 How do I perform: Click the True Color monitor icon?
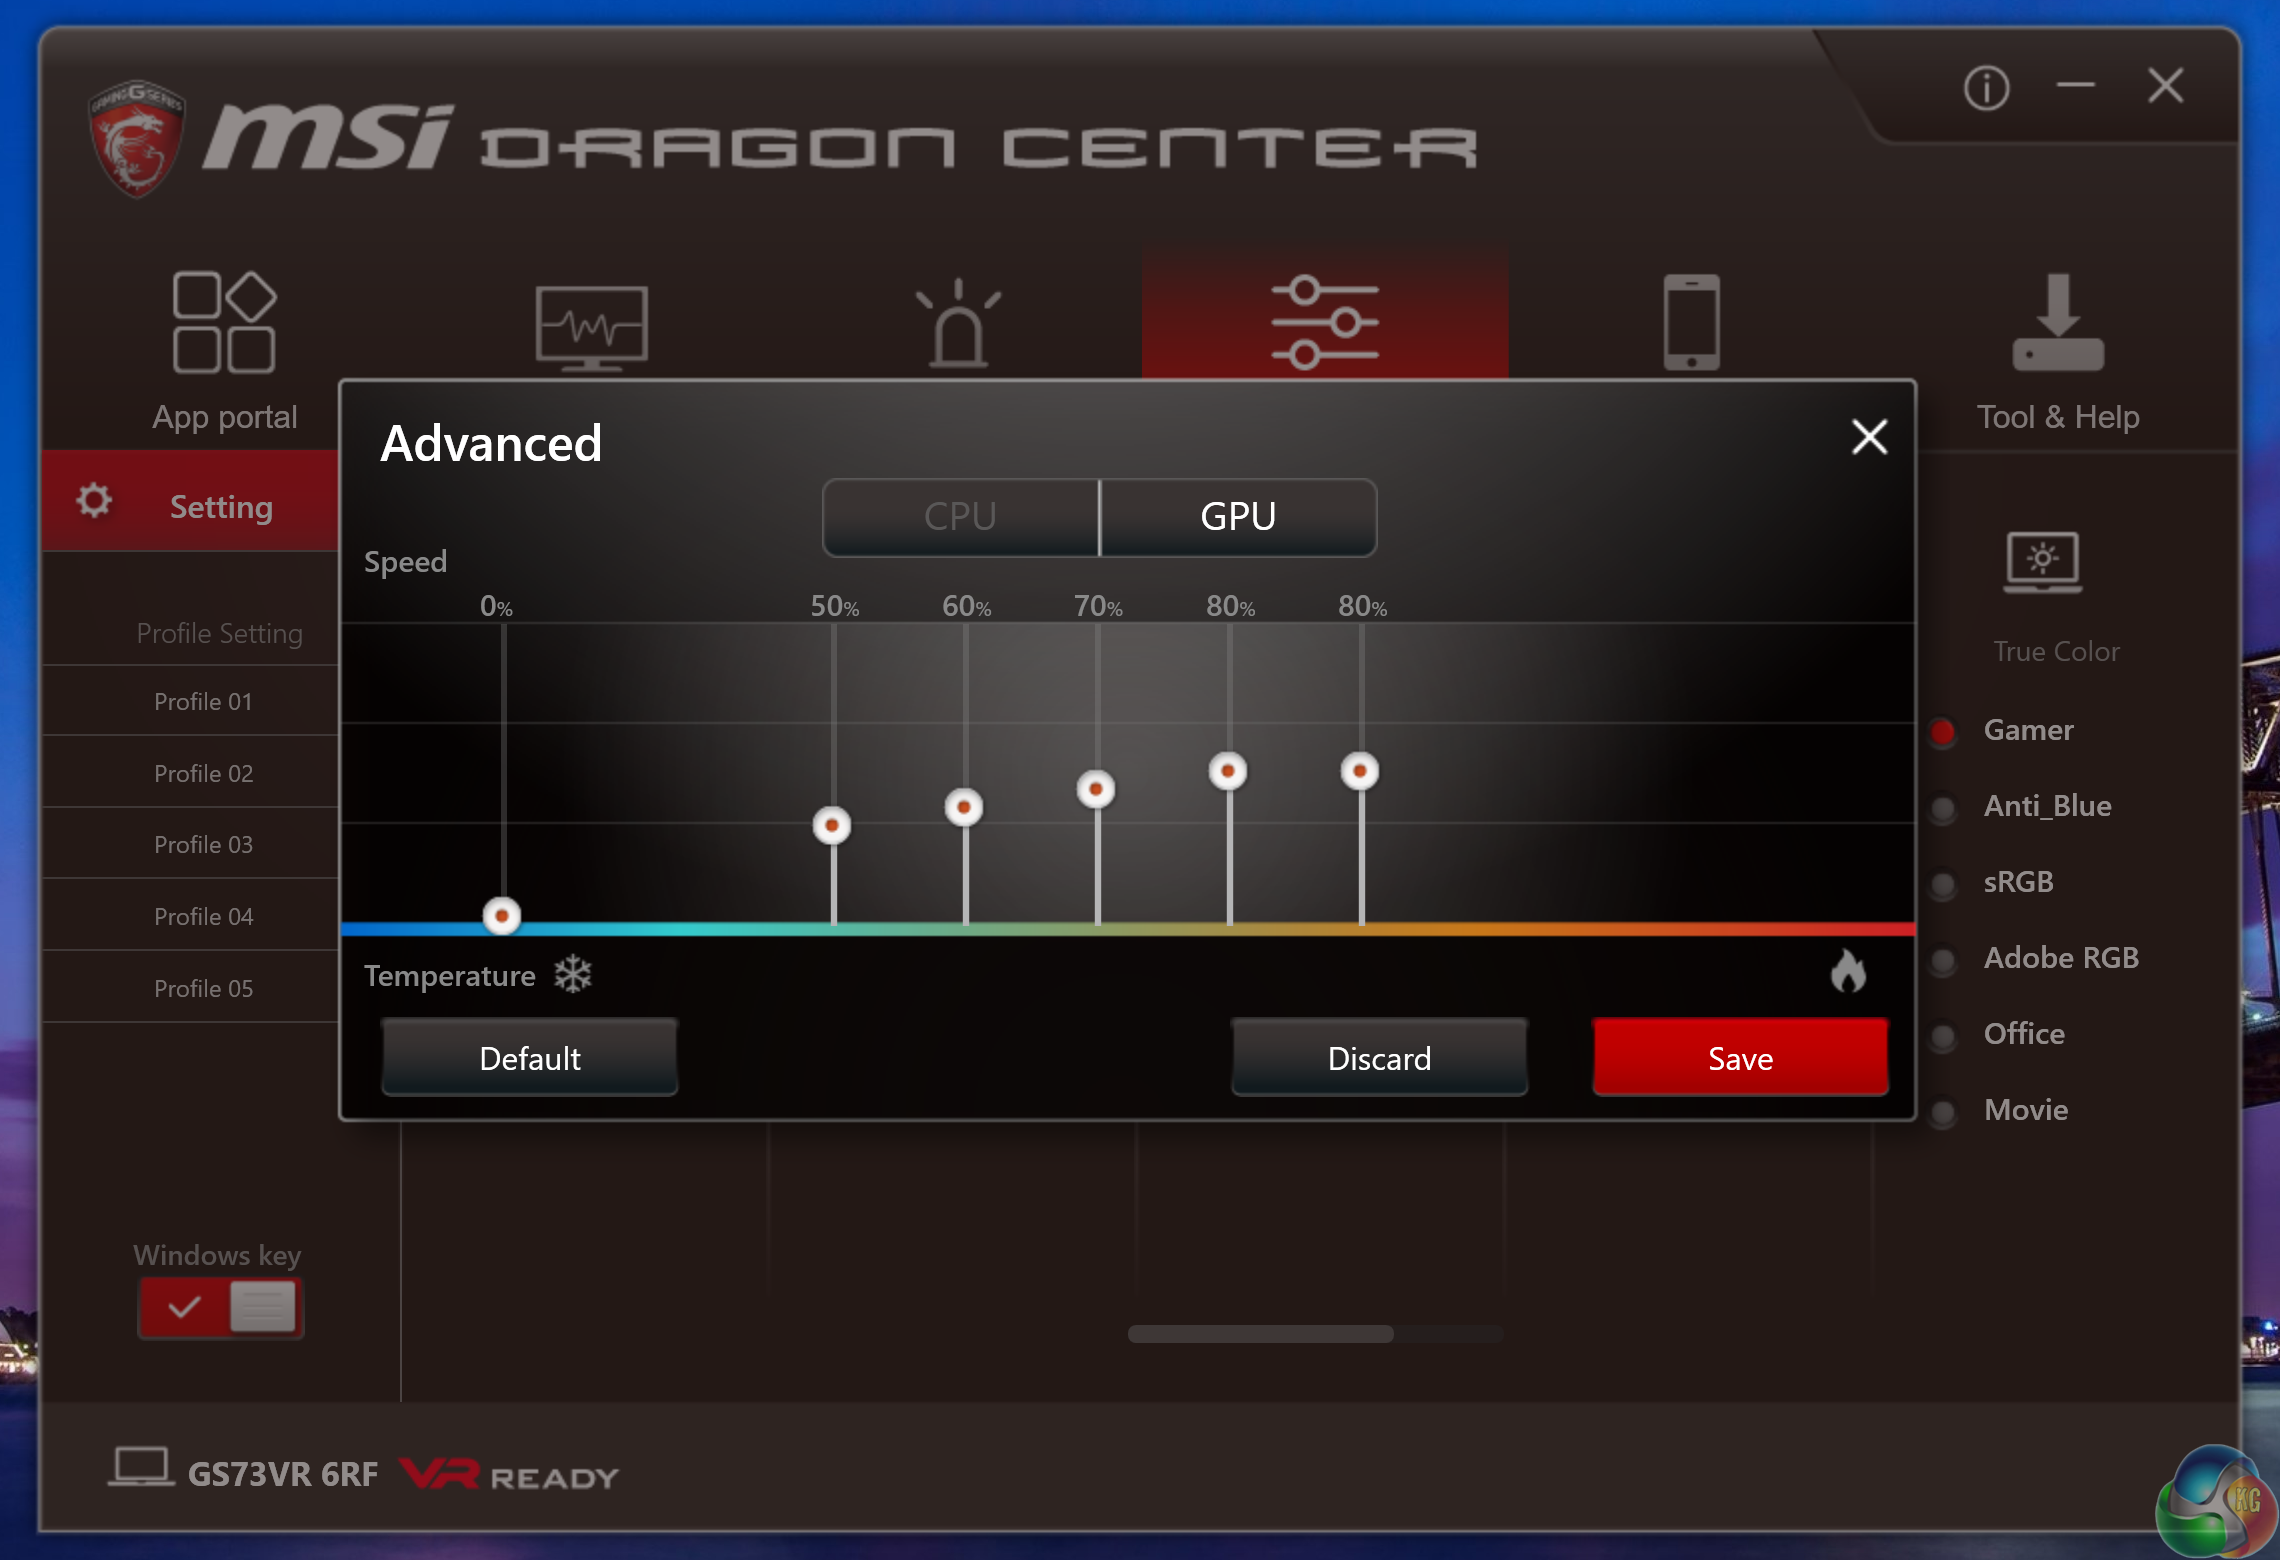(x=2042, y=562)
